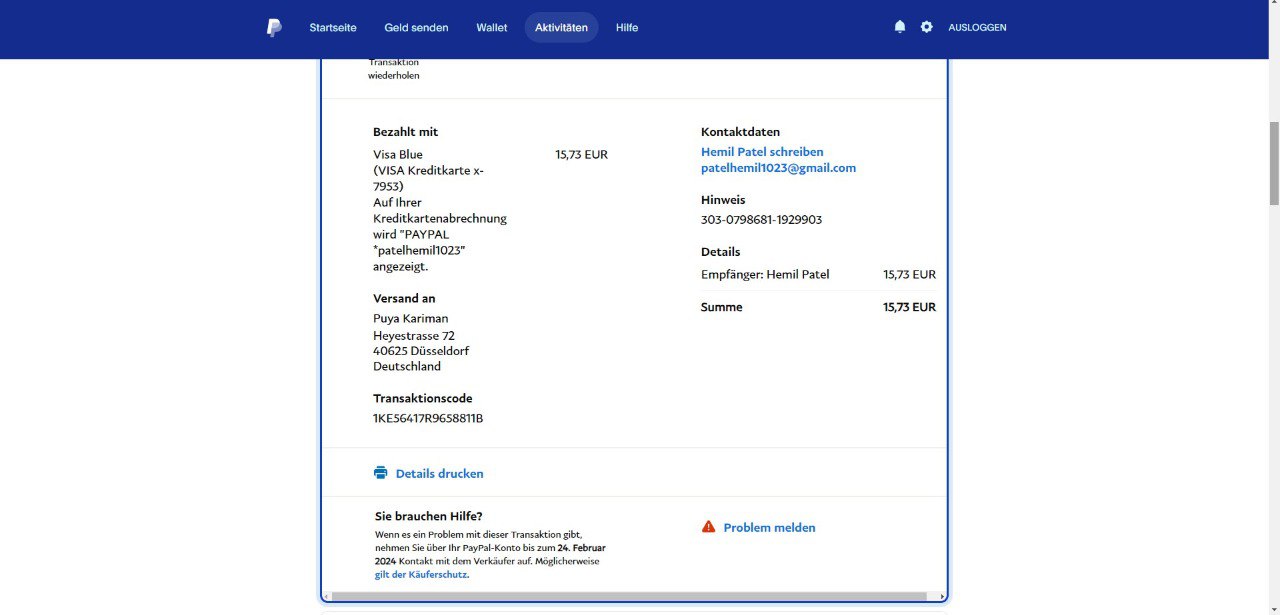Screen dimensions: 1280x615
Task: Click the PayPal logo in header
Action: (274, 28)
